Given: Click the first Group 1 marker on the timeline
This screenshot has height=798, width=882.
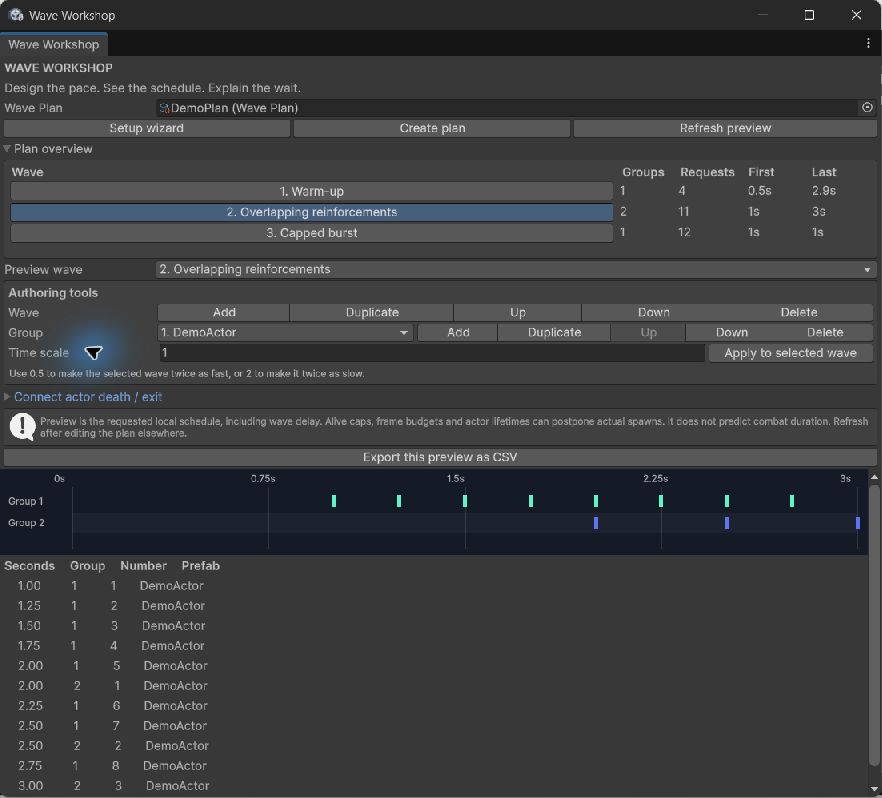Looking at the screenshot, I should pos(334,501).
